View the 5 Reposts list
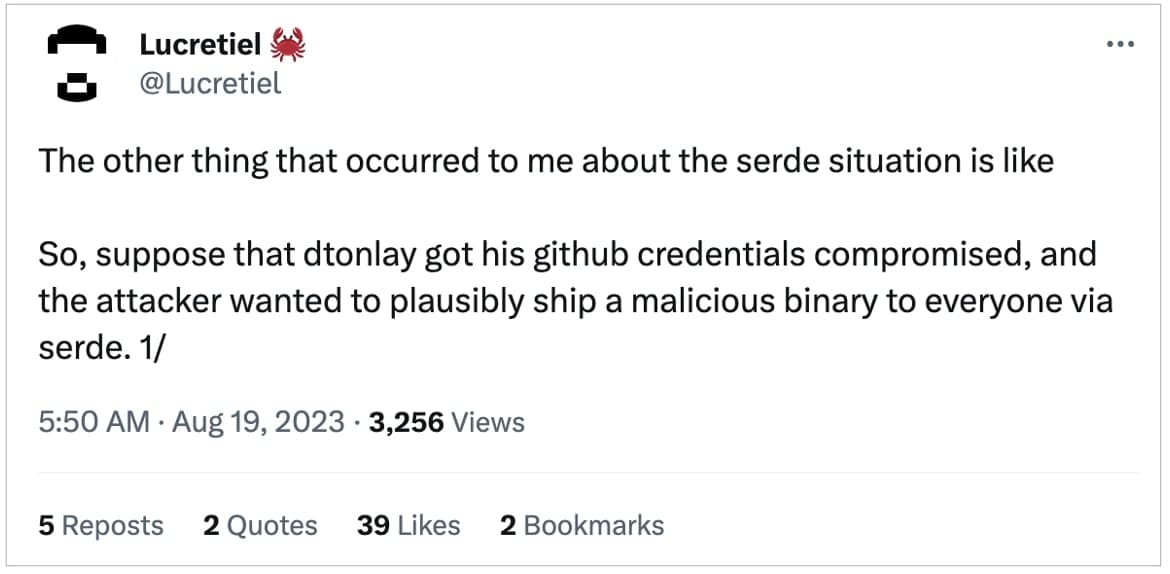The image size is (1170, 574). [x=100, y=525]
